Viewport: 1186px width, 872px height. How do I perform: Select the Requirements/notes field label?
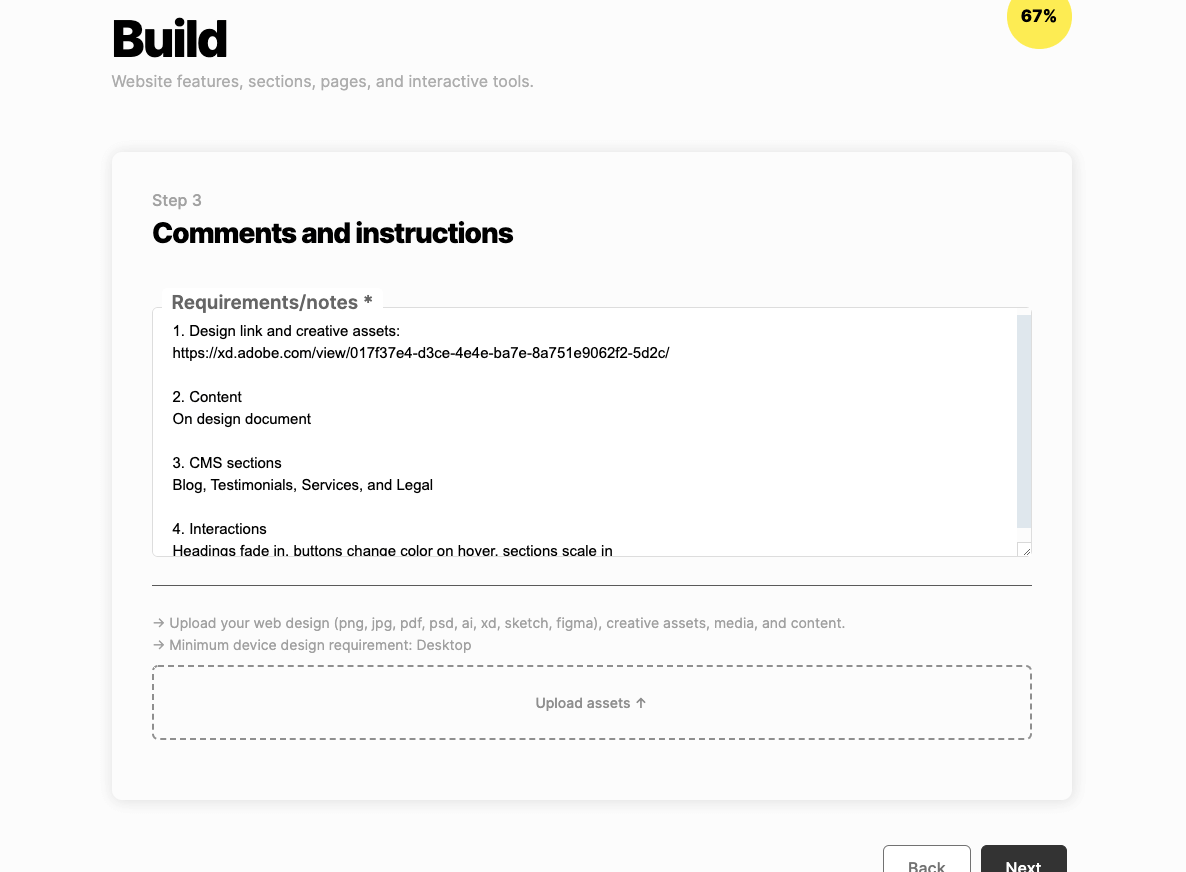click(272, 302)
